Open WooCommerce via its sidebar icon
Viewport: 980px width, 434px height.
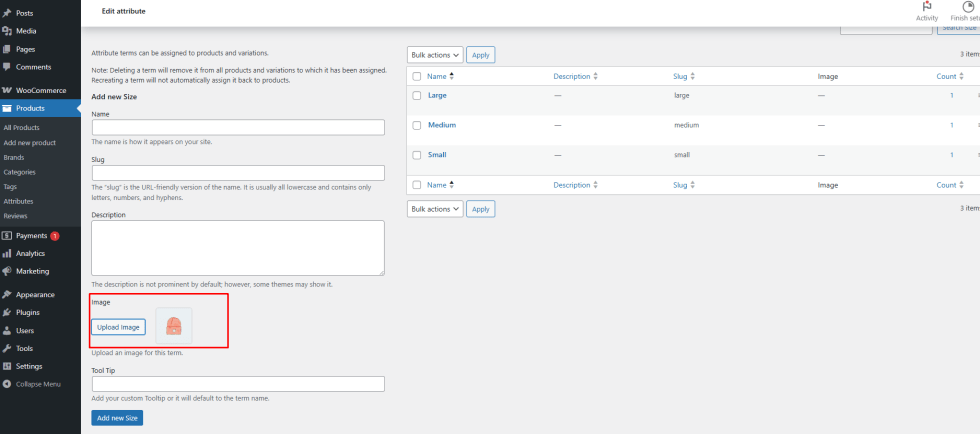tap(7, 90)
